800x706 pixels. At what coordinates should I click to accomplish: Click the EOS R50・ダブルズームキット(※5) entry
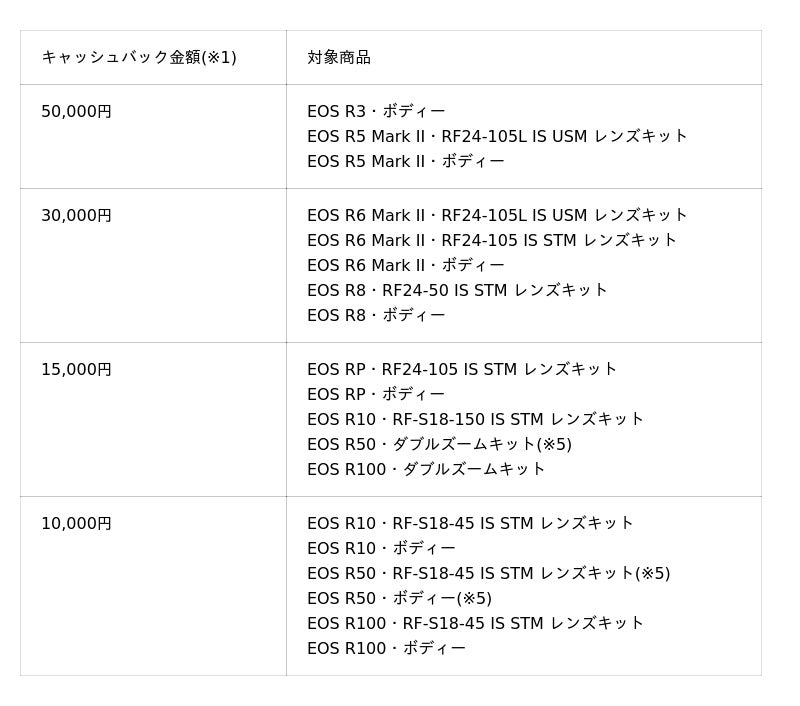(x=439, y=444)
